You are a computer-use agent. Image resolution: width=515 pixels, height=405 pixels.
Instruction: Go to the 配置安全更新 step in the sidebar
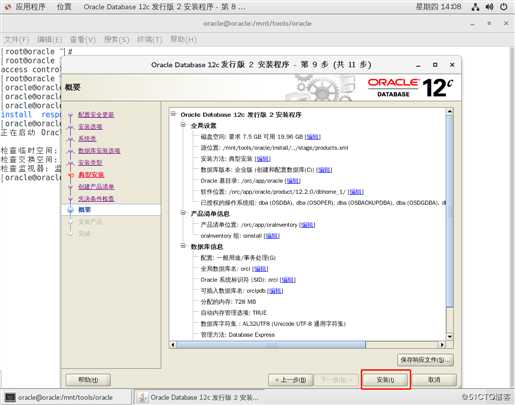pyautogui.click(x=96, y=115)
